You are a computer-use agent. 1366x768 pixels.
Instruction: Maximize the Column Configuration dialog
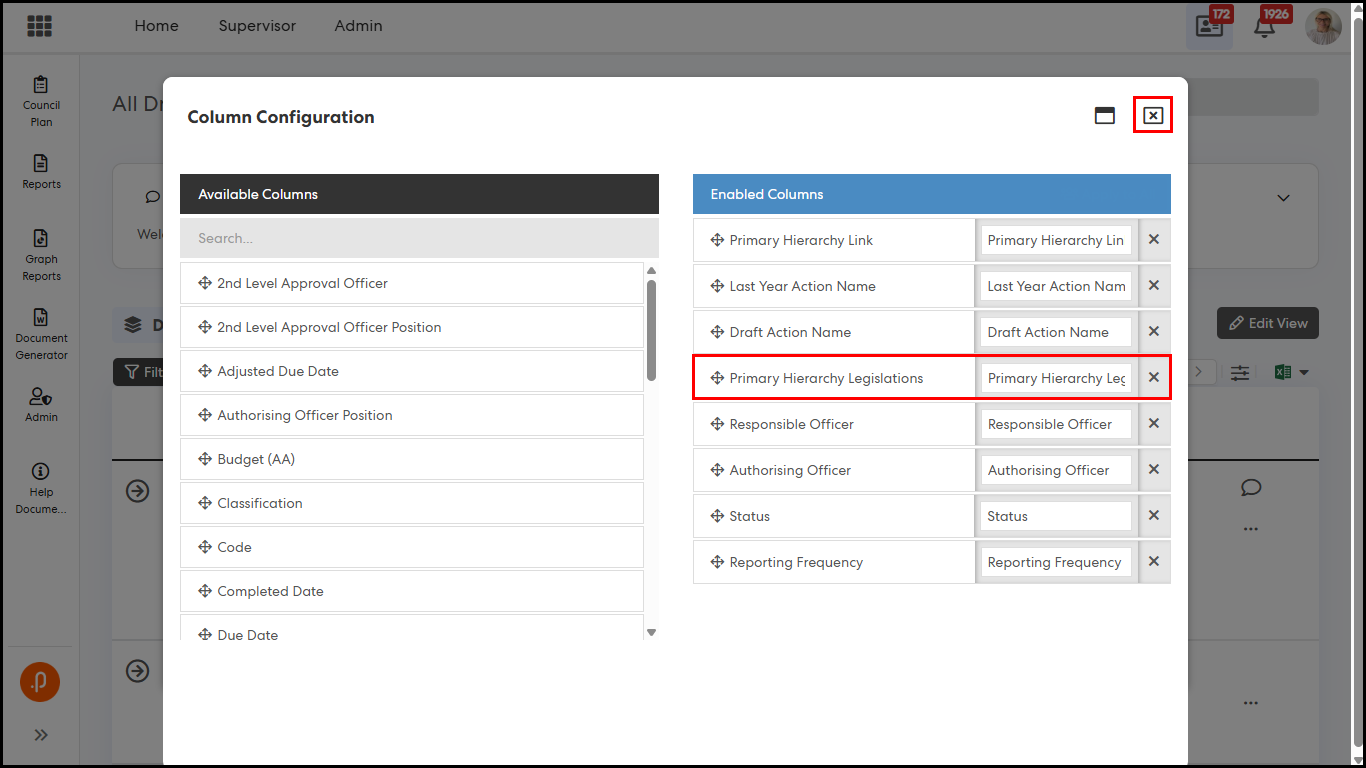(x=1104, y=116)
